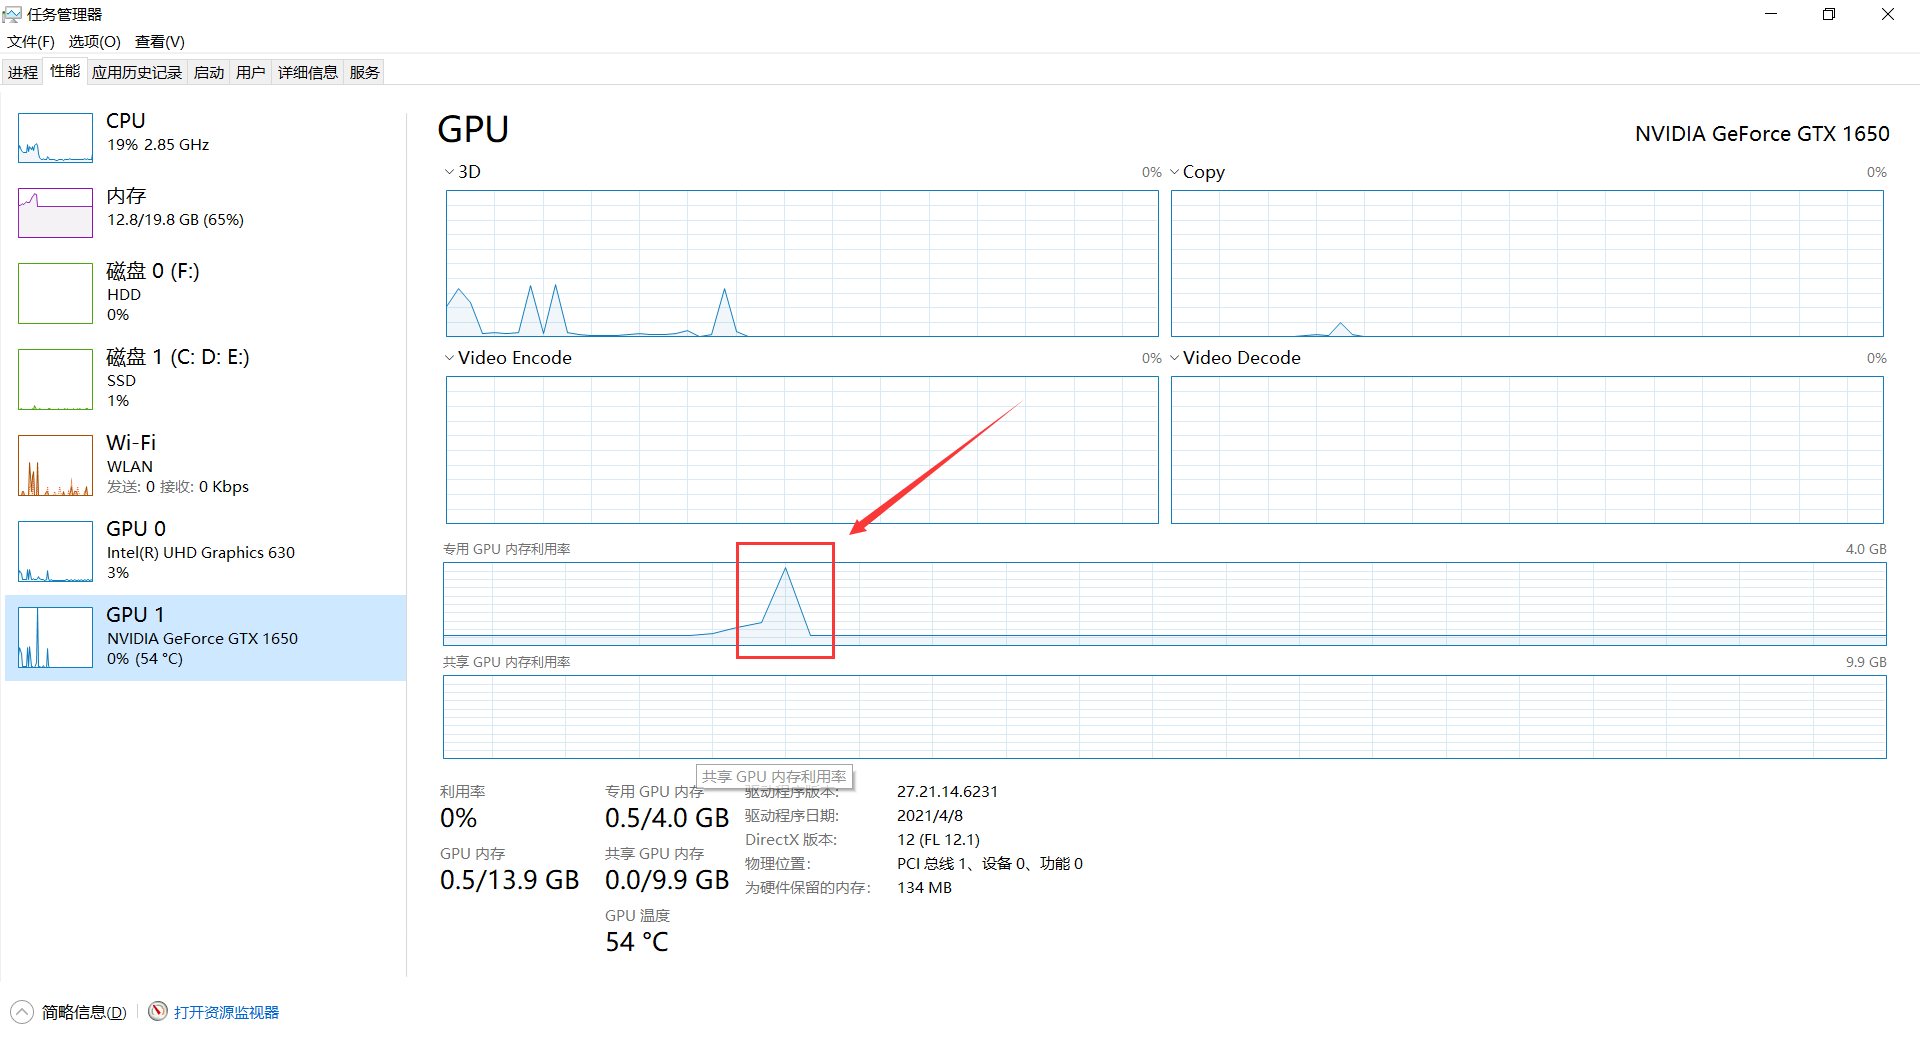Click the driver version 27.21.14.6231
Viewport: 1920px width, 1042px height.
947,791
